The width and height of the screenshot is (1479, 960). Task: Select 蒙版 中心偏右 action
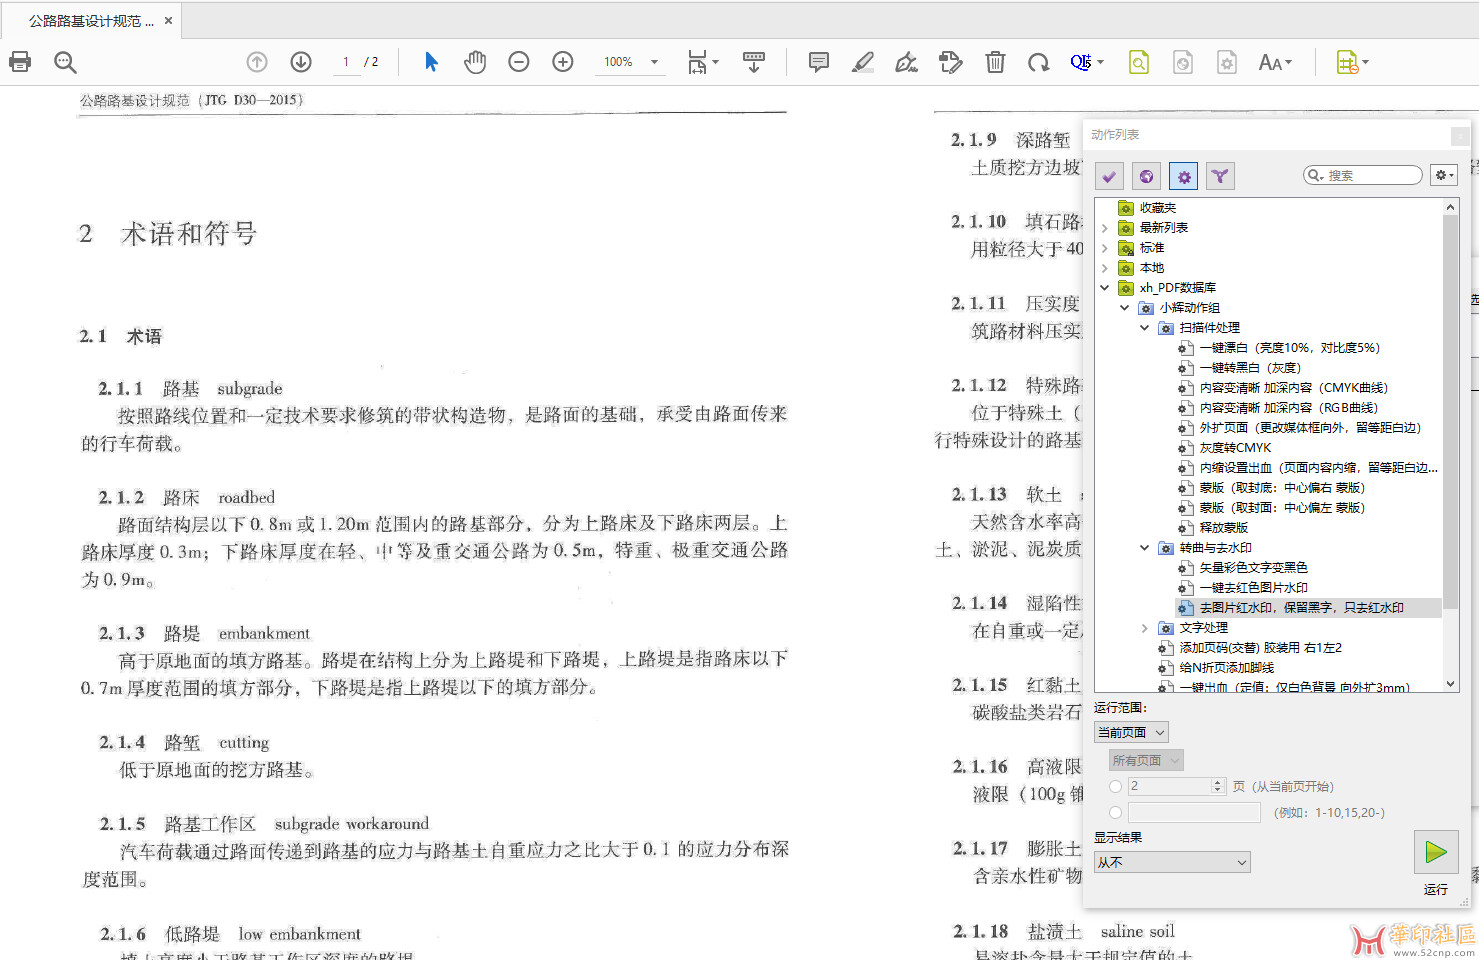tap(1282, 488)
